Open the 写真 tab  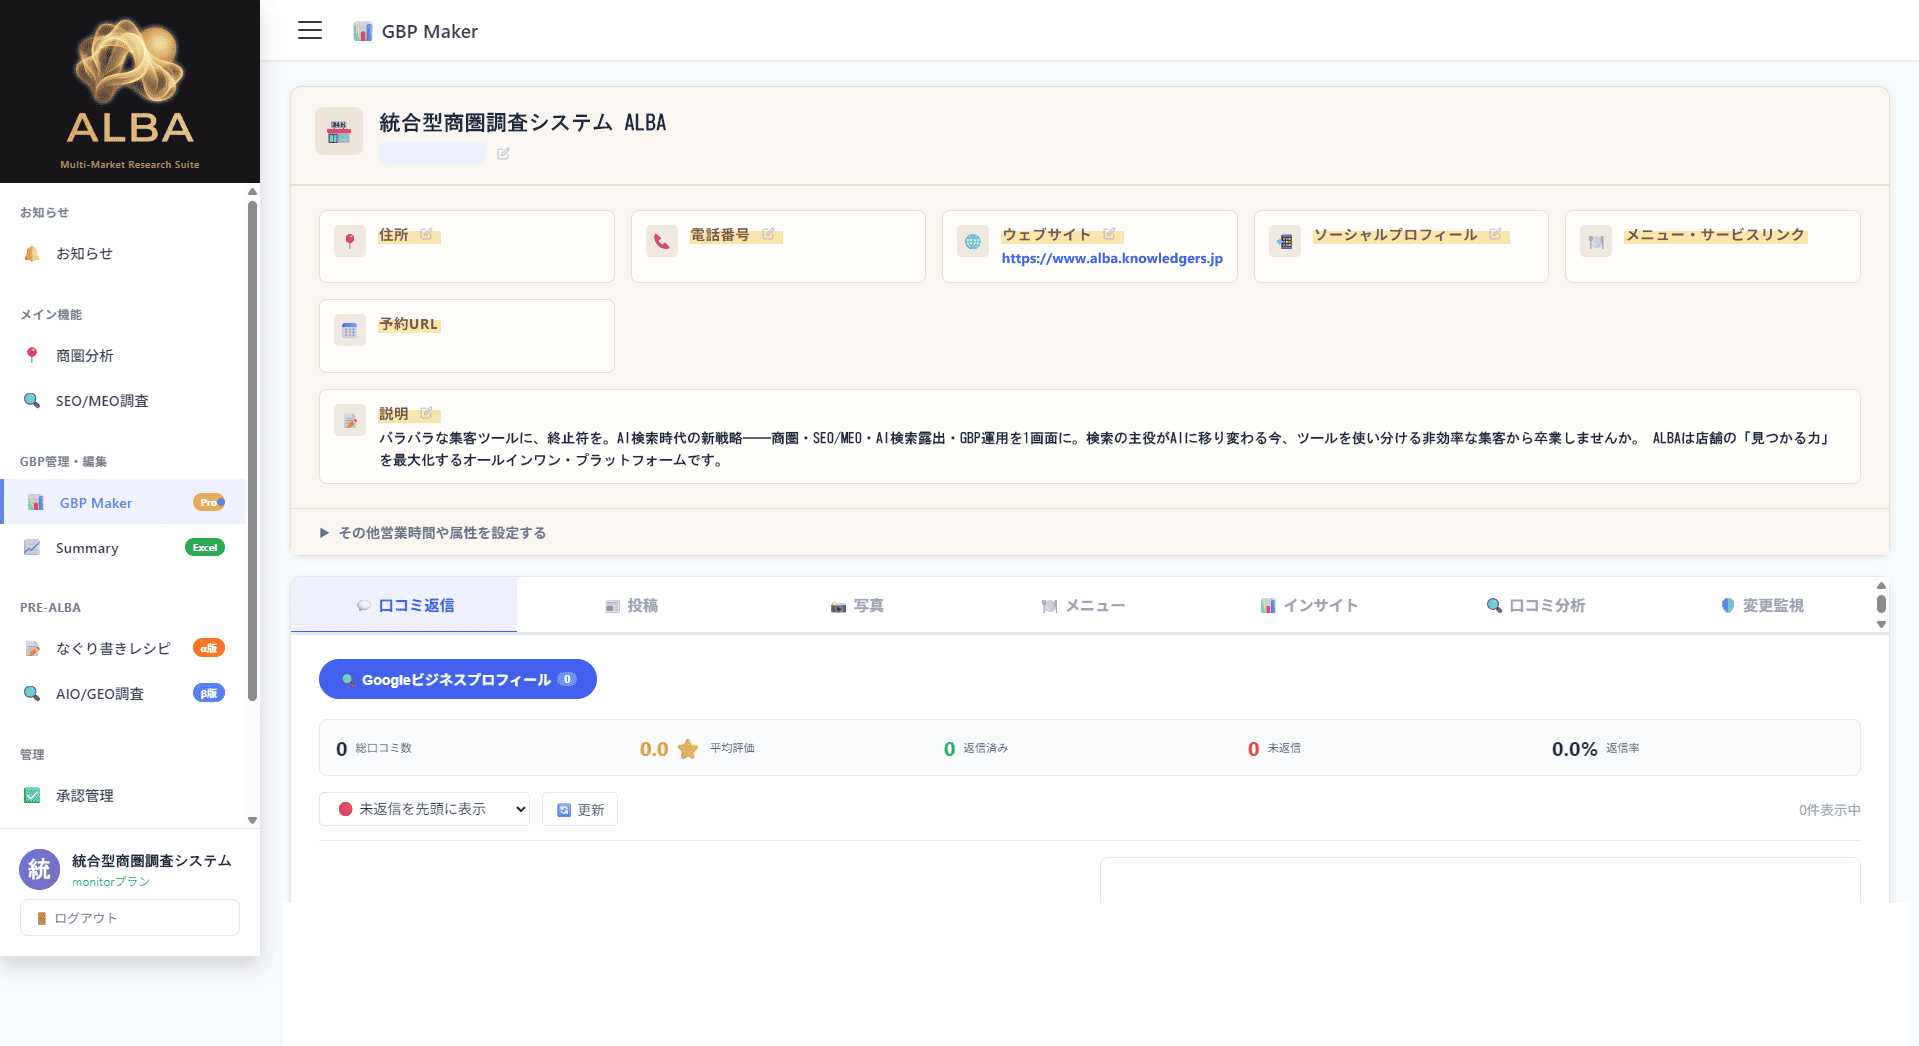point(857,605)
